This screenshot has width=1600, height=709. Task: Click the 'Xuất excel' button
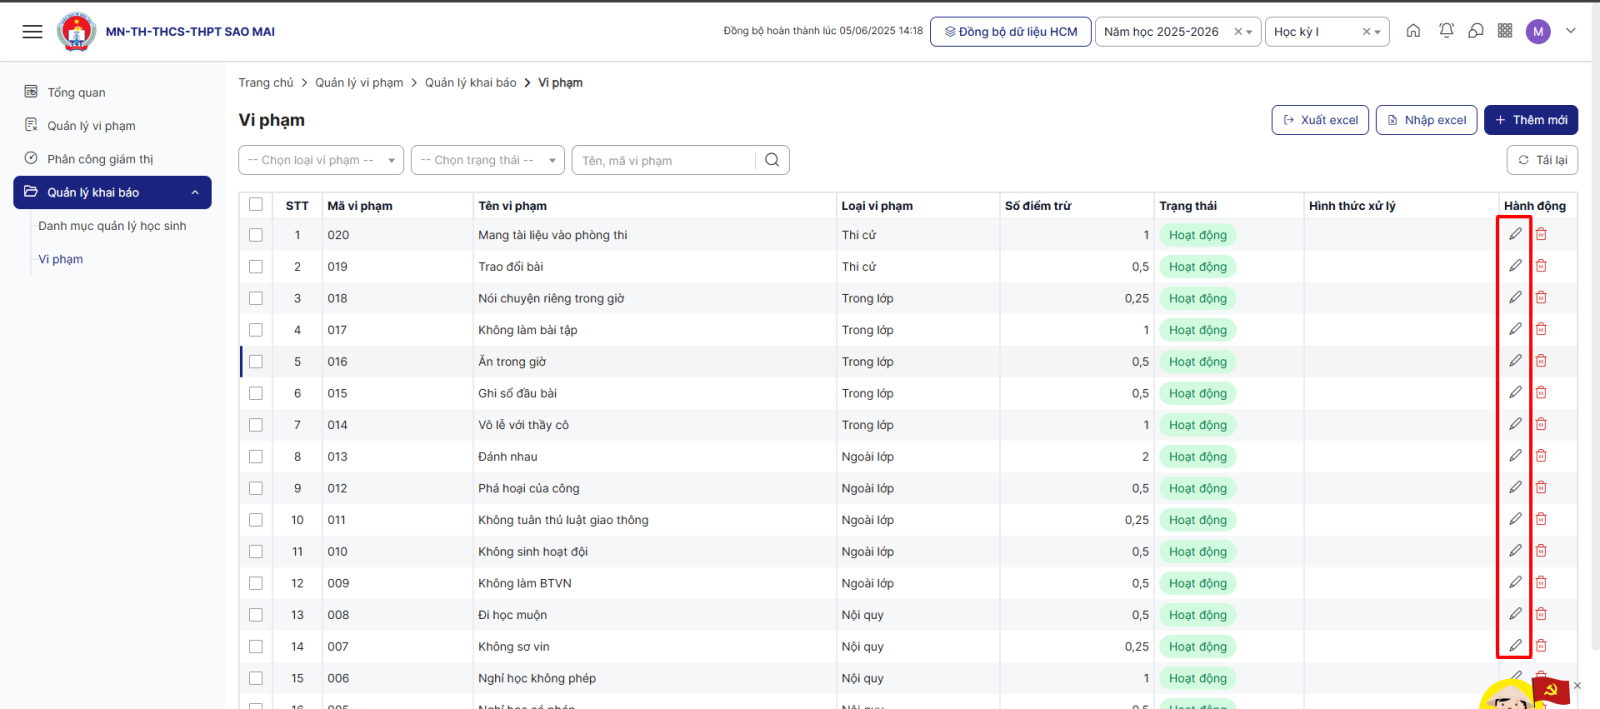tap(1320, 120)
